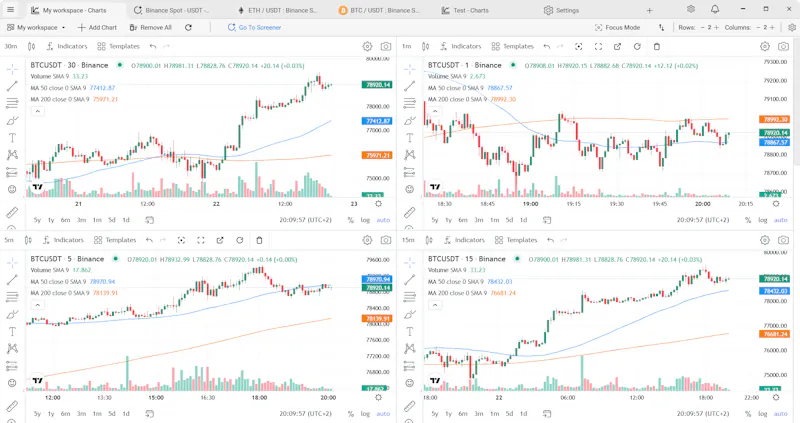
Task: Open 5m interval selector in bottom-left chart
Action: click(x=9, y=240)
